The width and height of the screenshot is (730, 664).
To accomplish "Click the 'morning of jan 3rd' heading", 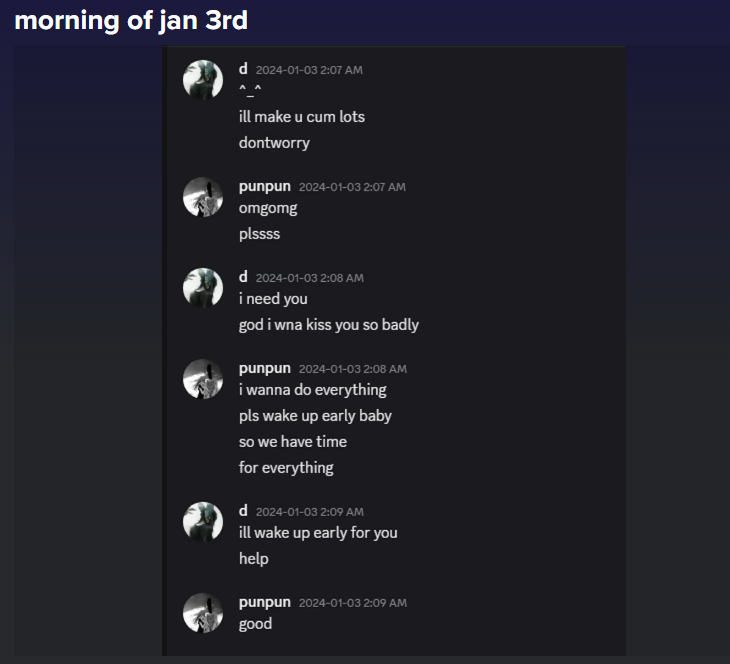I will 131,21.
